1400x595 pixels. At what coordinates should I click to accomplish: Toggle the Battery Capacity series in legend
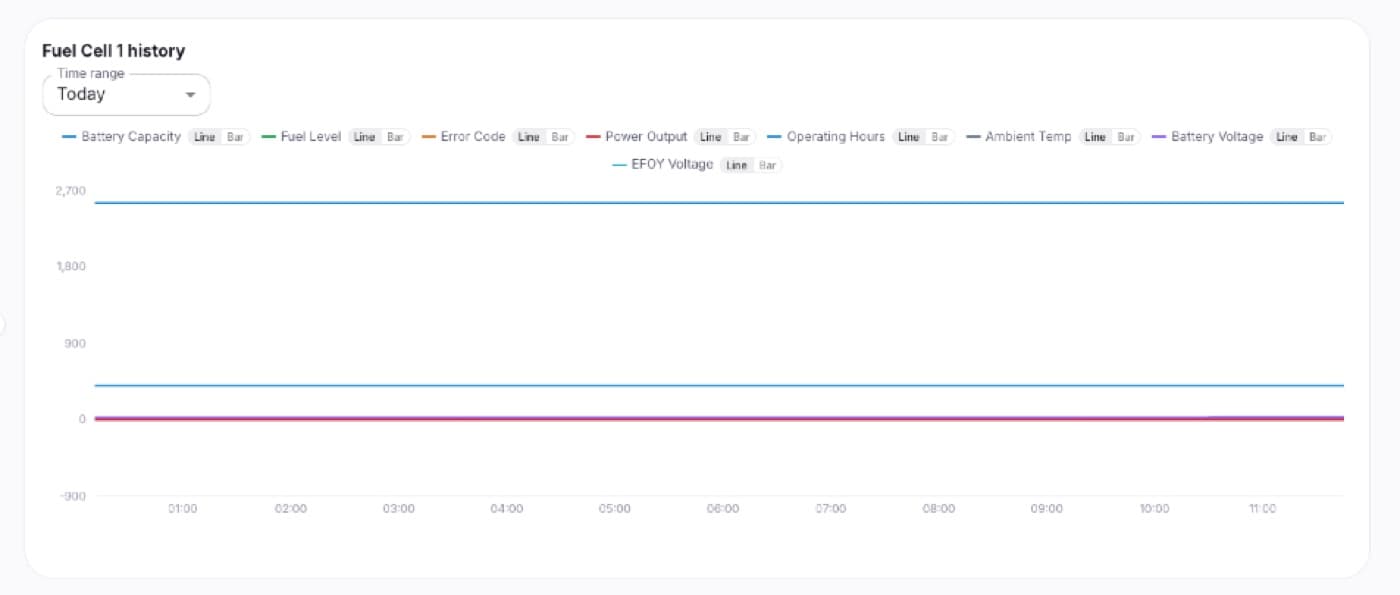122,137
